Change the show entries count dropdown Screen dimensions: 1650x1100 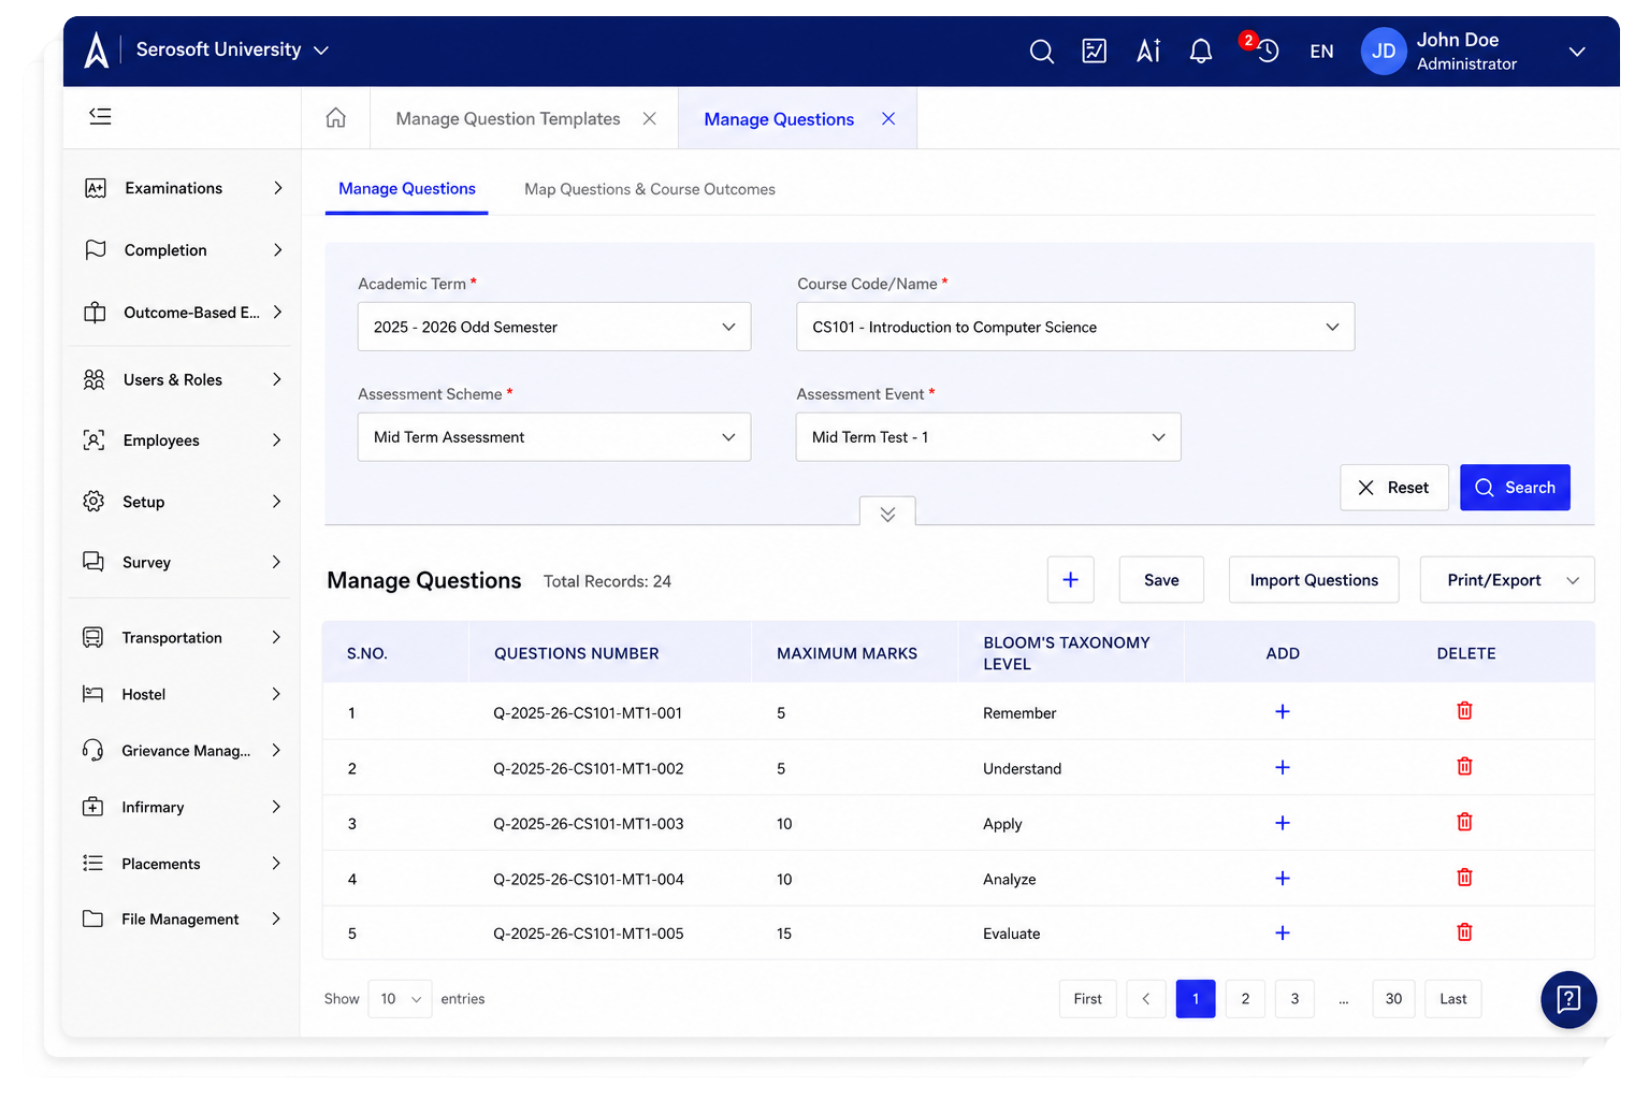(400, 999)
